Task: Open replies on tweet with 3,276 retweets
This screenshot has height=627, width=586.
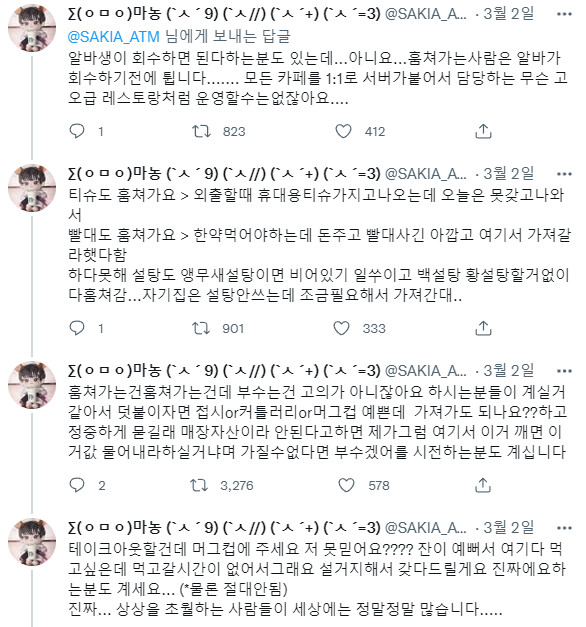Action: point(77,485)
